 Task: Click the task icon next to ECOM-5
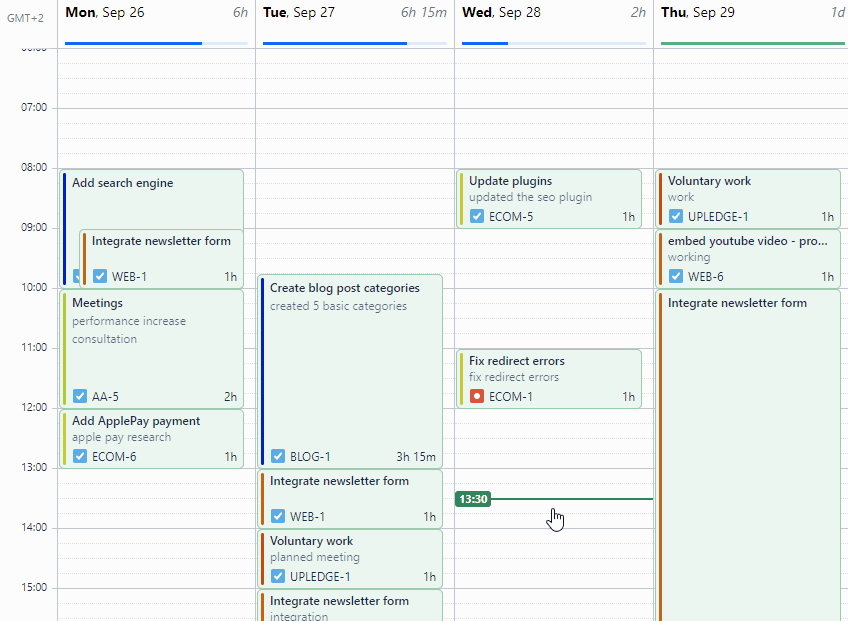click(x=476, y=217)
